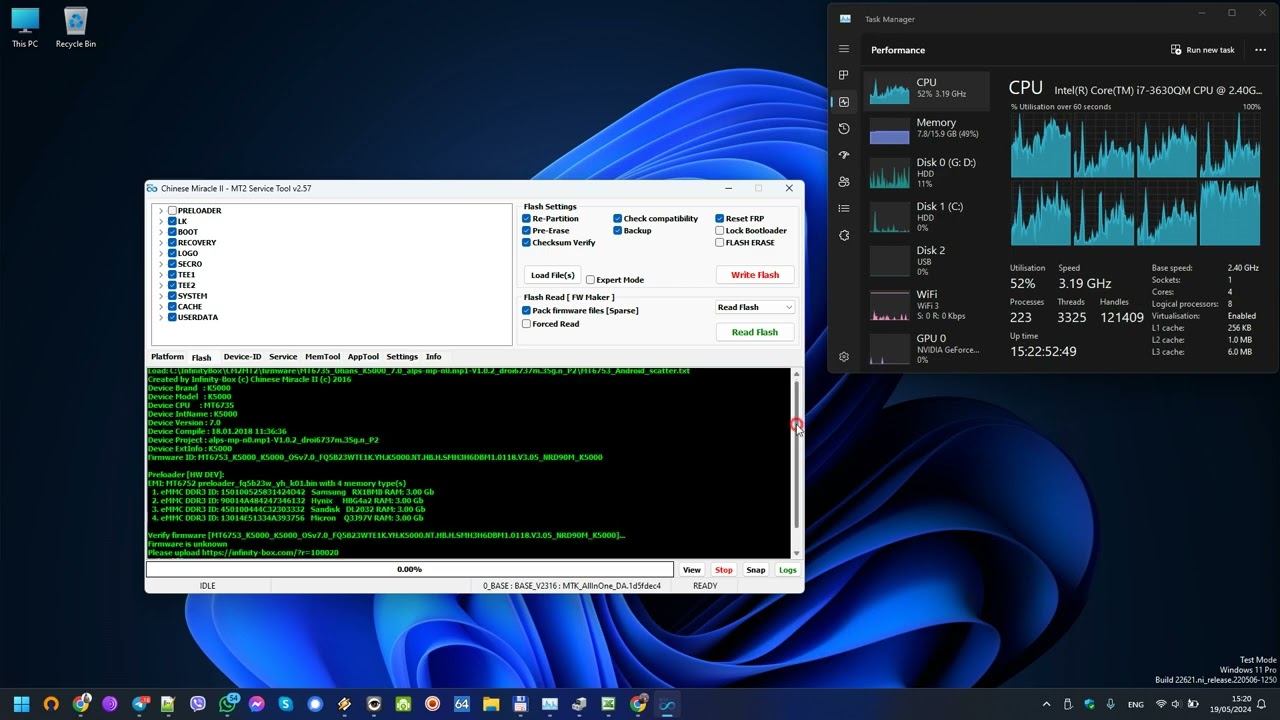Toggle Check compatibility checkbox
The width and height of the screenshot is (1280, 720).
pos(617,218)
